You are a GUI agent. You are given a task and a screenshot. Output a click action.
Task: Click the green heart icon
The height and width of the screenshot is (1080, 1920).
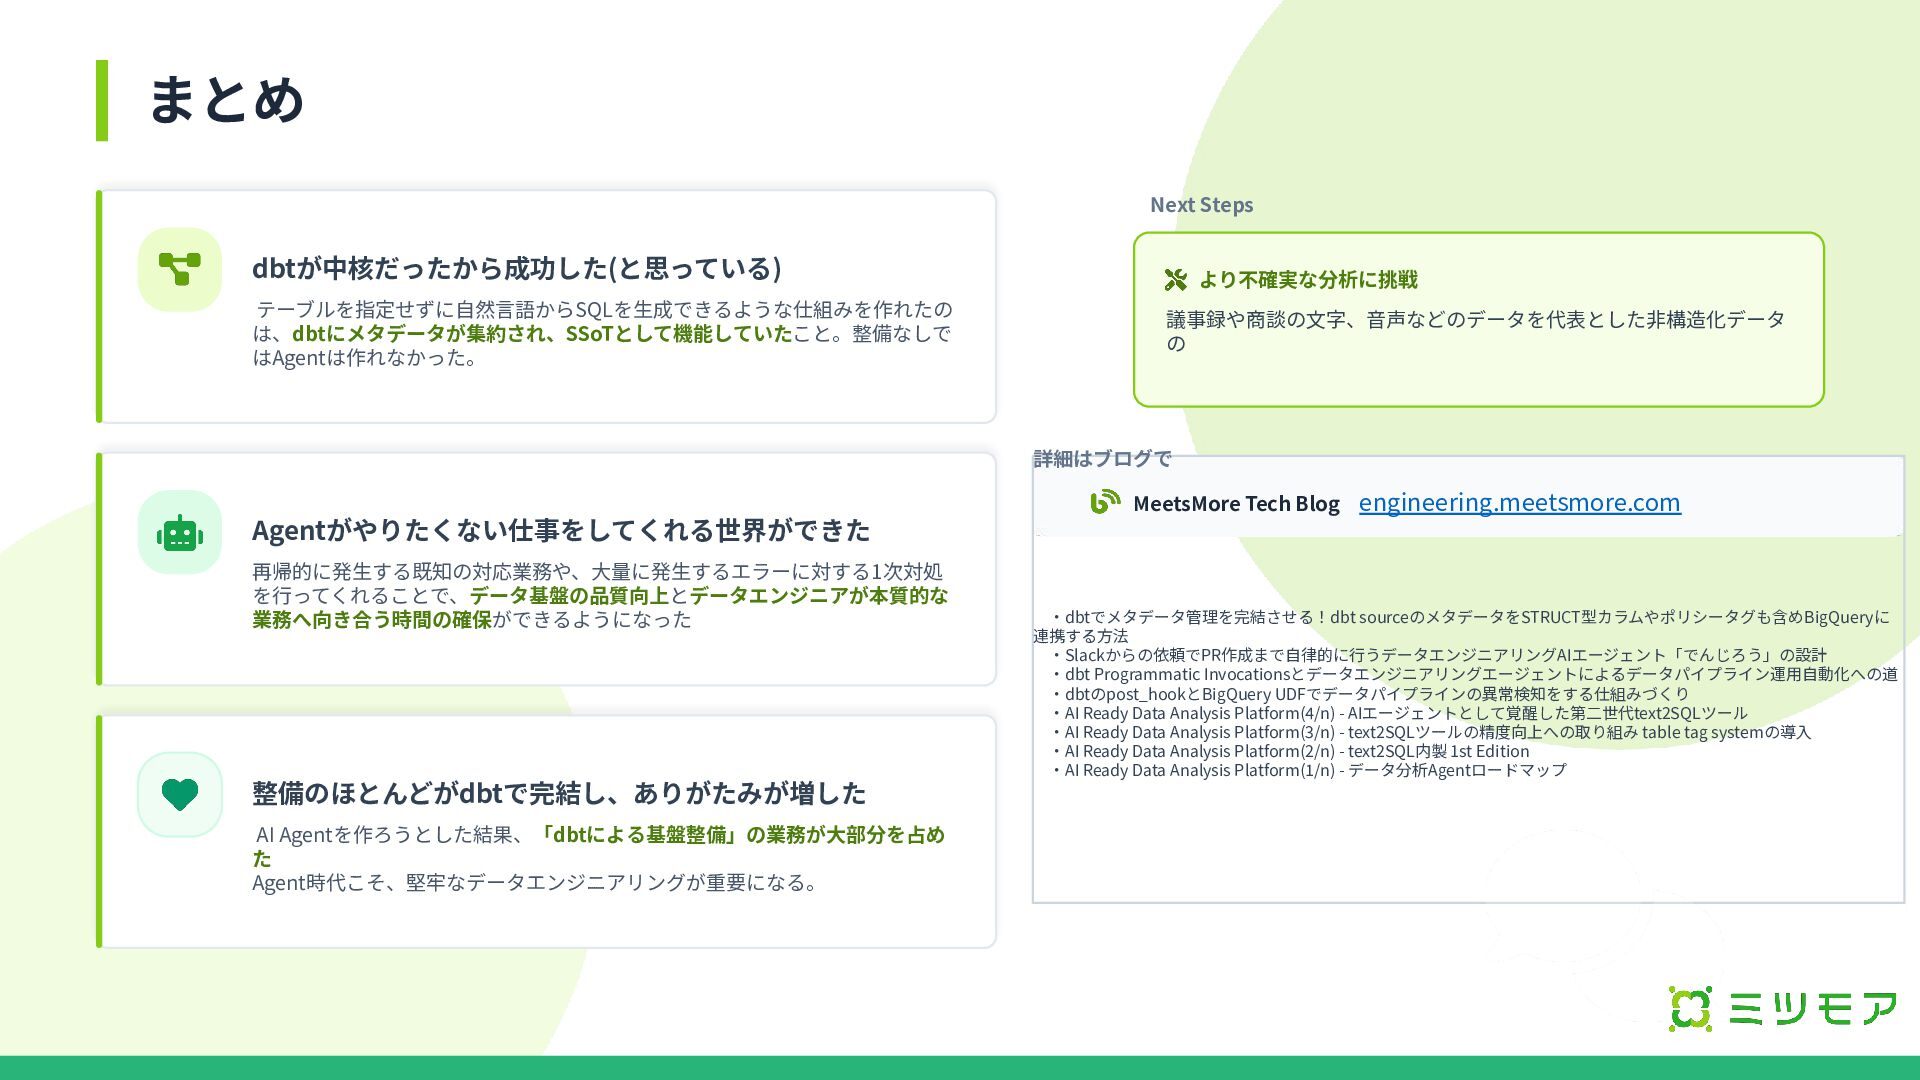click(x=180, y=795)
